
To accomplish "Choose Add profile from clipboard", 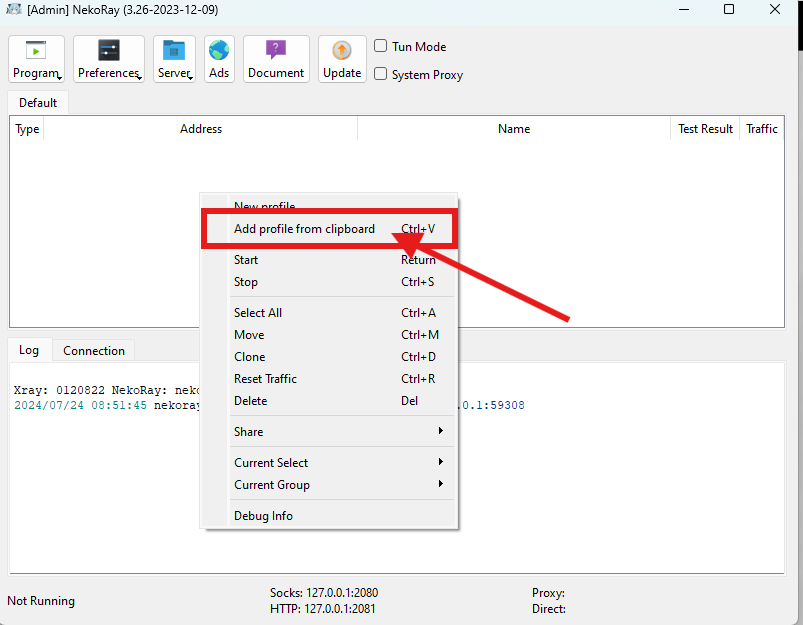I will (328, 228).
